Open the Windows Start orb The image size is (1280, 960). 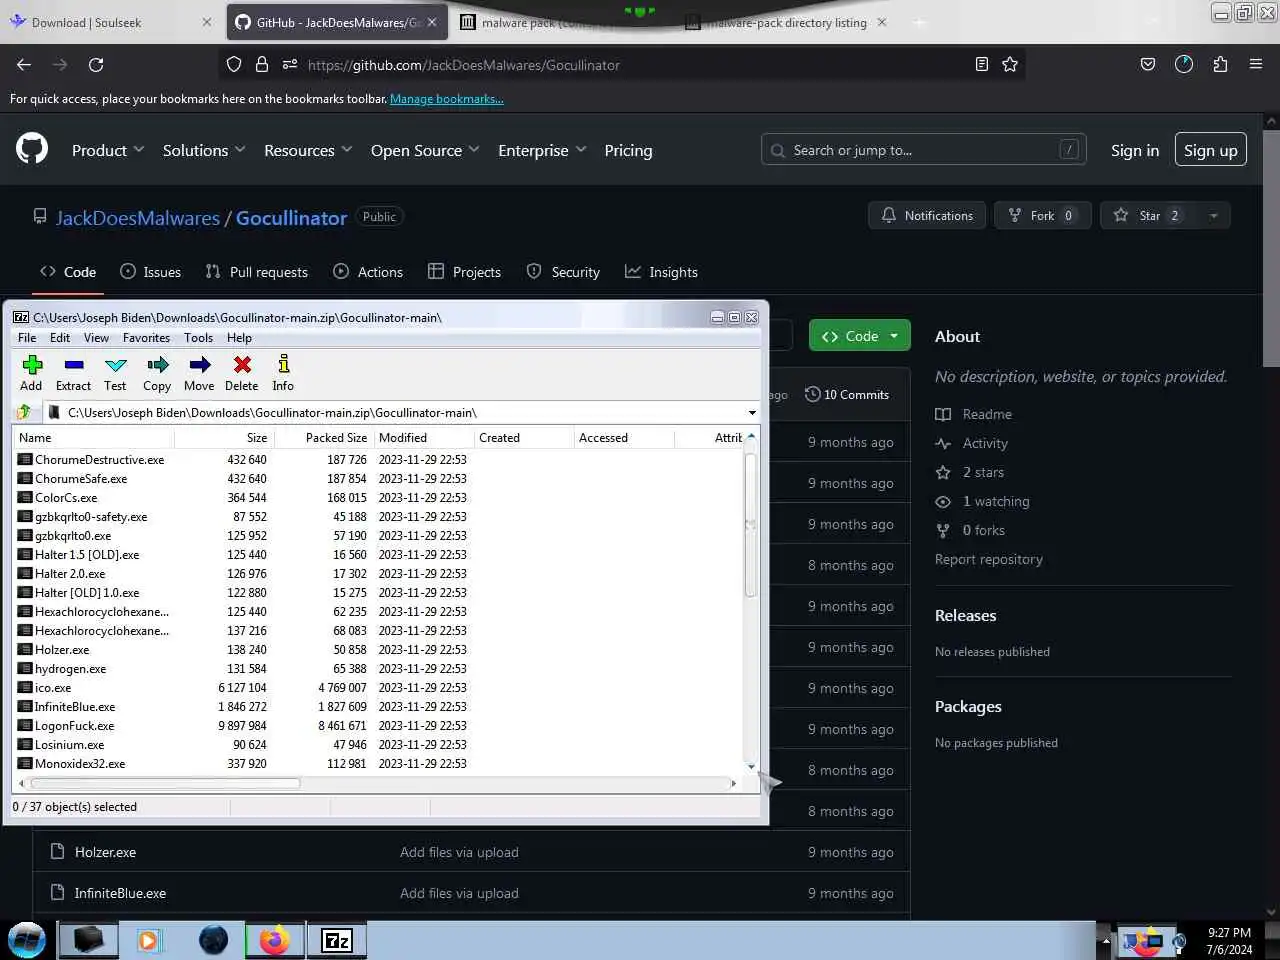coord(27,940)
